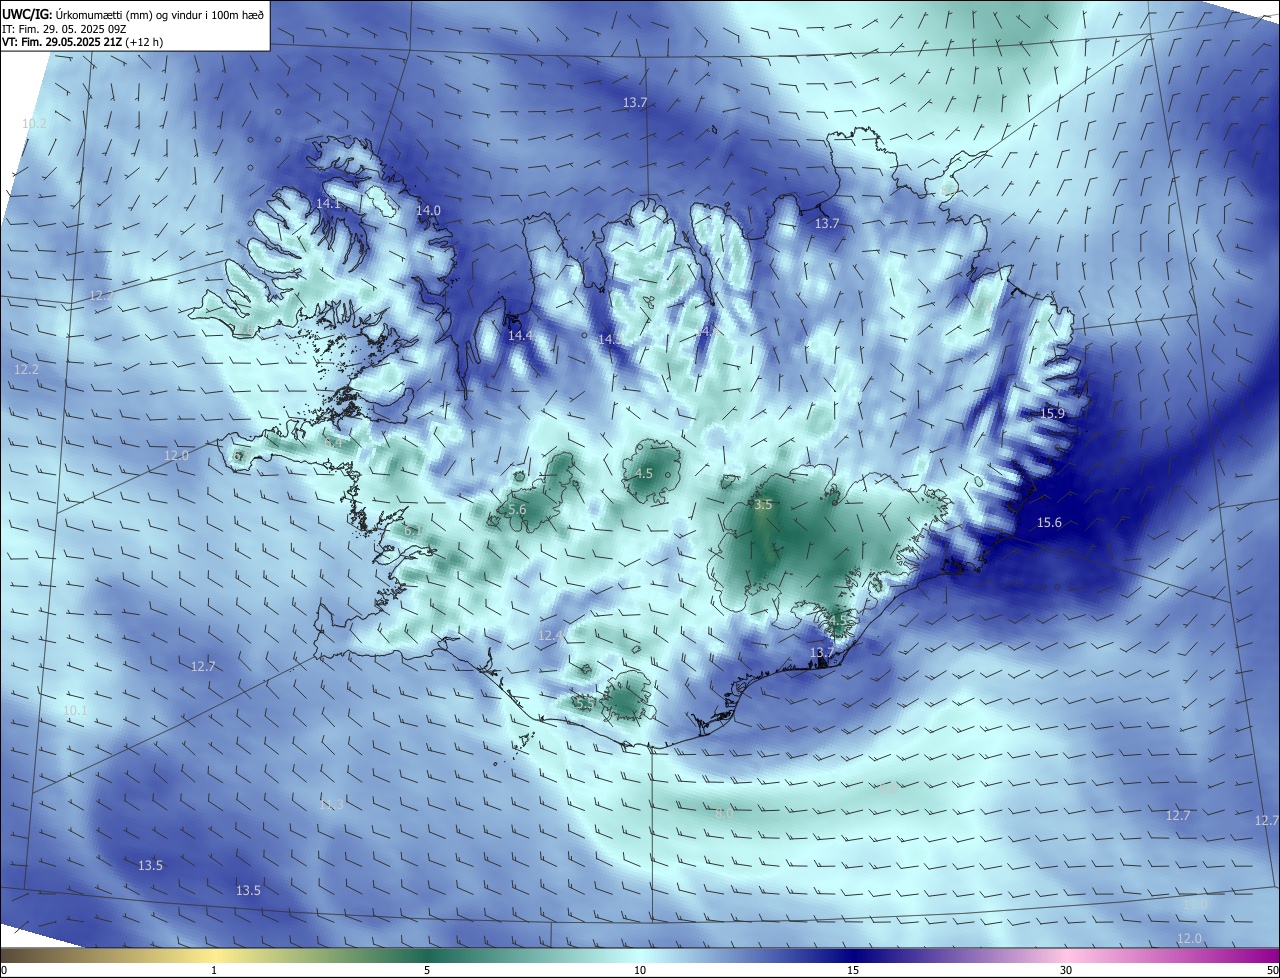Select the 14.1 value over the Westfjords

328,203
